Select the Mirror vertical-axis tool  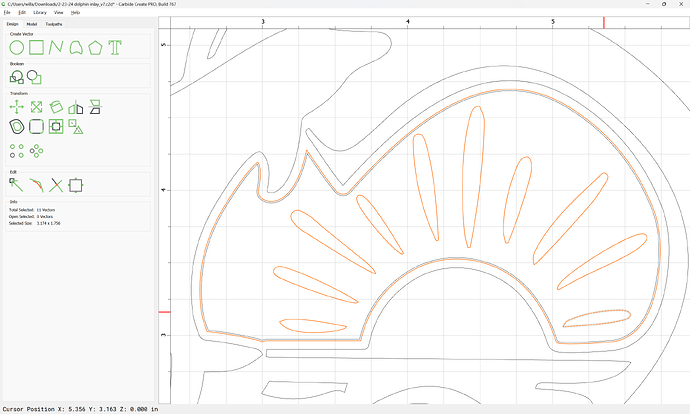(x=76, y=107)
